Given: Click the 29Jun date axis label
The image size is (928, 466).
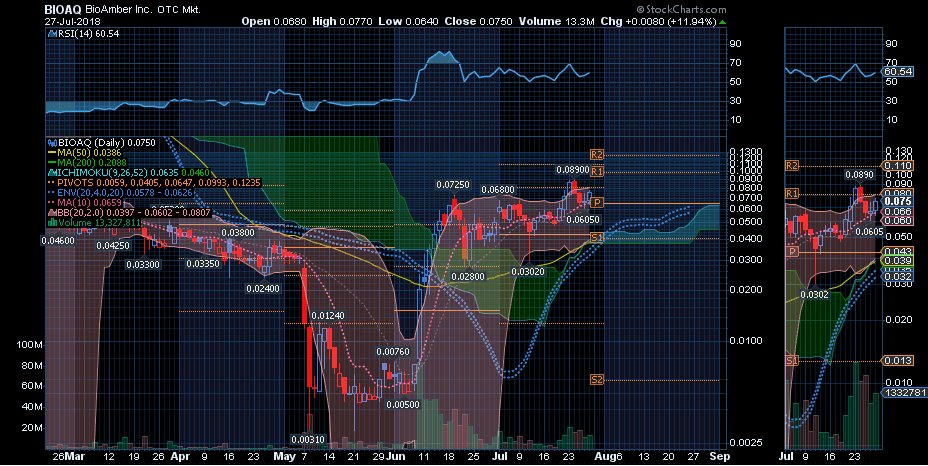Looking at the screenshot, I should click(389, 457).
